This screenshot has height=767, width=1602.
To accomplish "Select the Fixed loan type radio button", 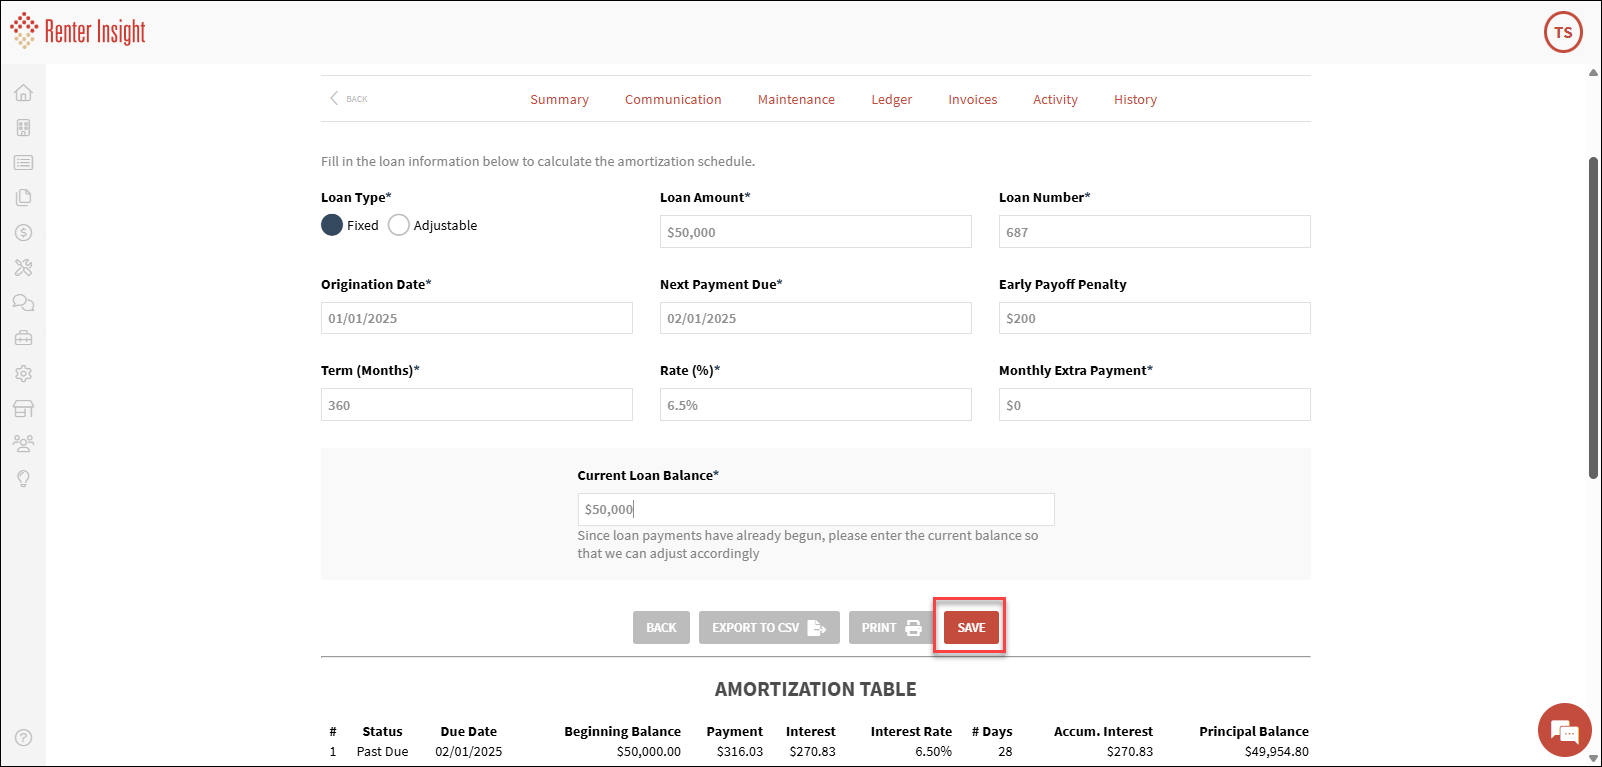I will [332, 225].
